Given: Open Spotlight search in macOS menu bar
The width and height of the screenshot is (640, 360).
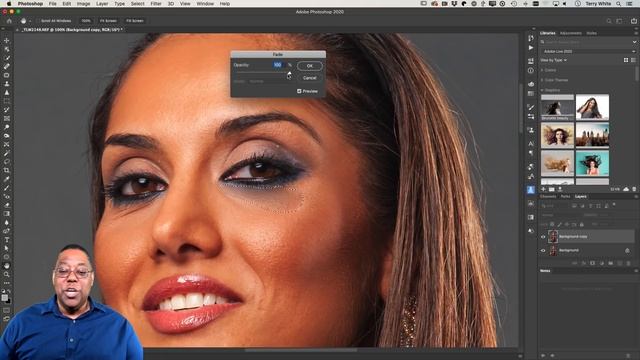Looking at the screenshot, I should click(x=618, y=4).
